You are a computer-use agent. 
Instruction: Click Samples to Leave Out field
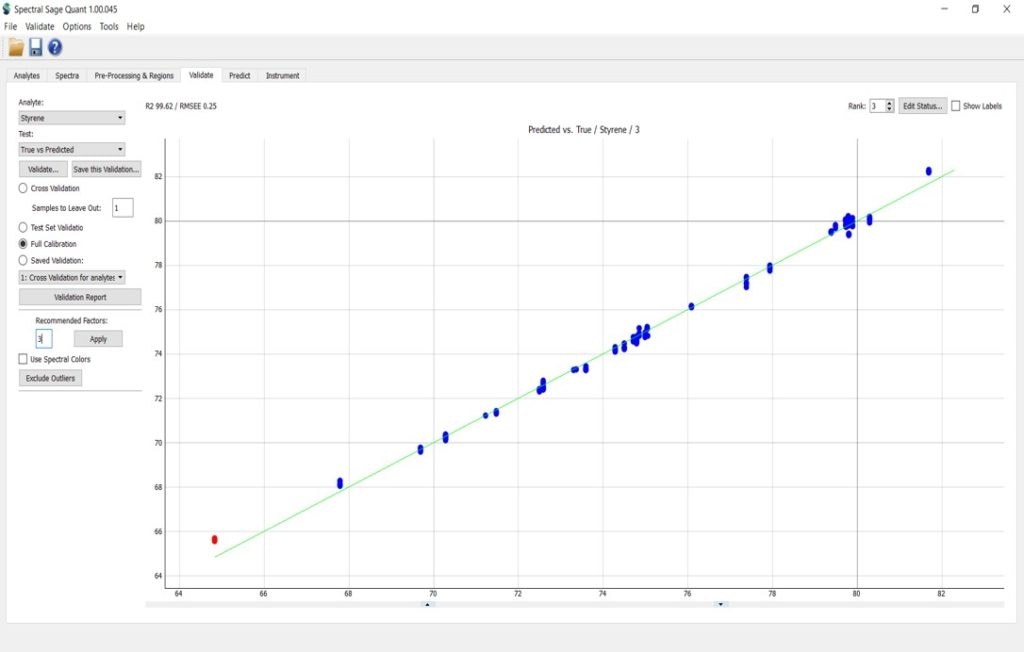tap(123, 208)
